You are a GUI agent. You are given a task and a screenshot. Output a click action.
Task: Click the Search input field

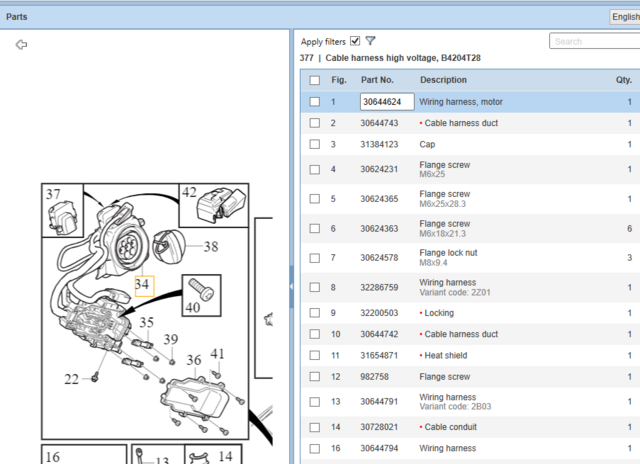click(x=595, y=41)
